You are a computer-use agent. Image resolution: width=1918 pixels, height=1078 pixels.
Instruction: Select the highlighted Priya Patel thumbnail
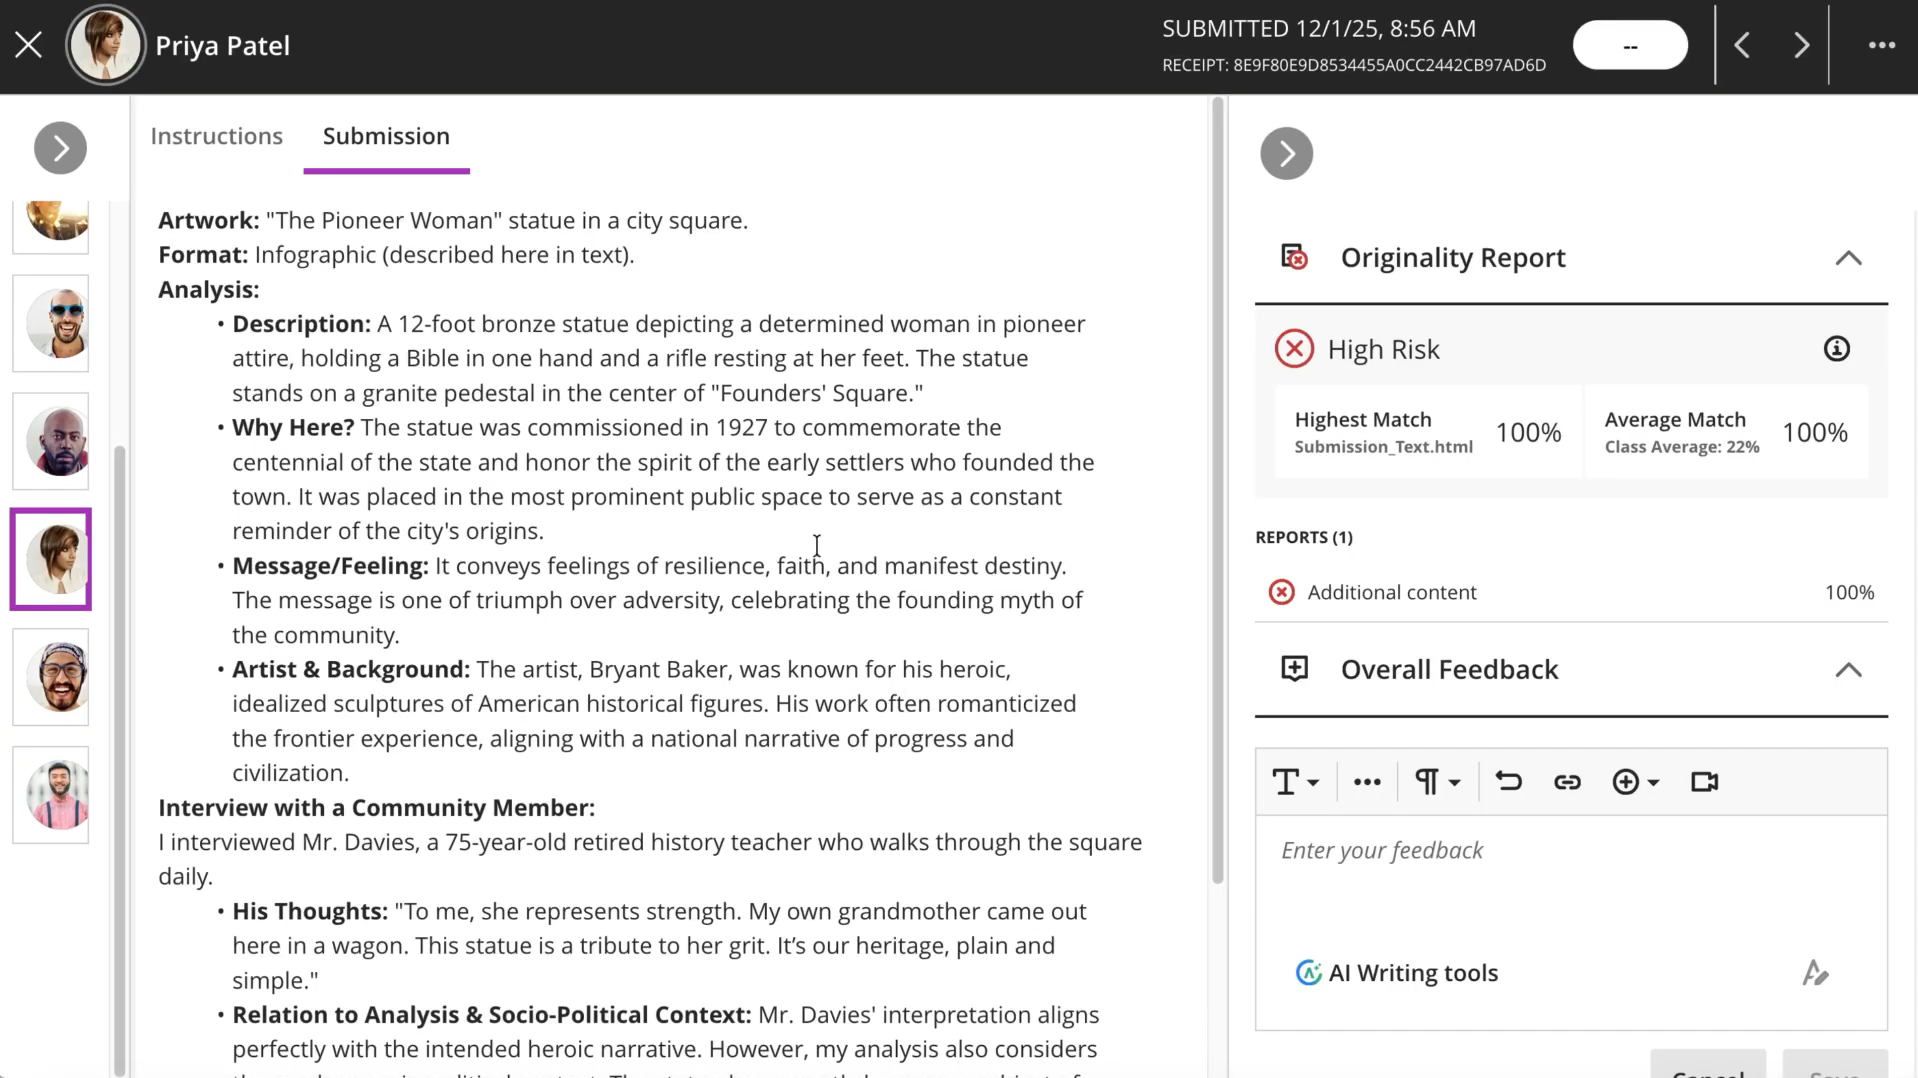pyautogui.click(x=51, y=559)
